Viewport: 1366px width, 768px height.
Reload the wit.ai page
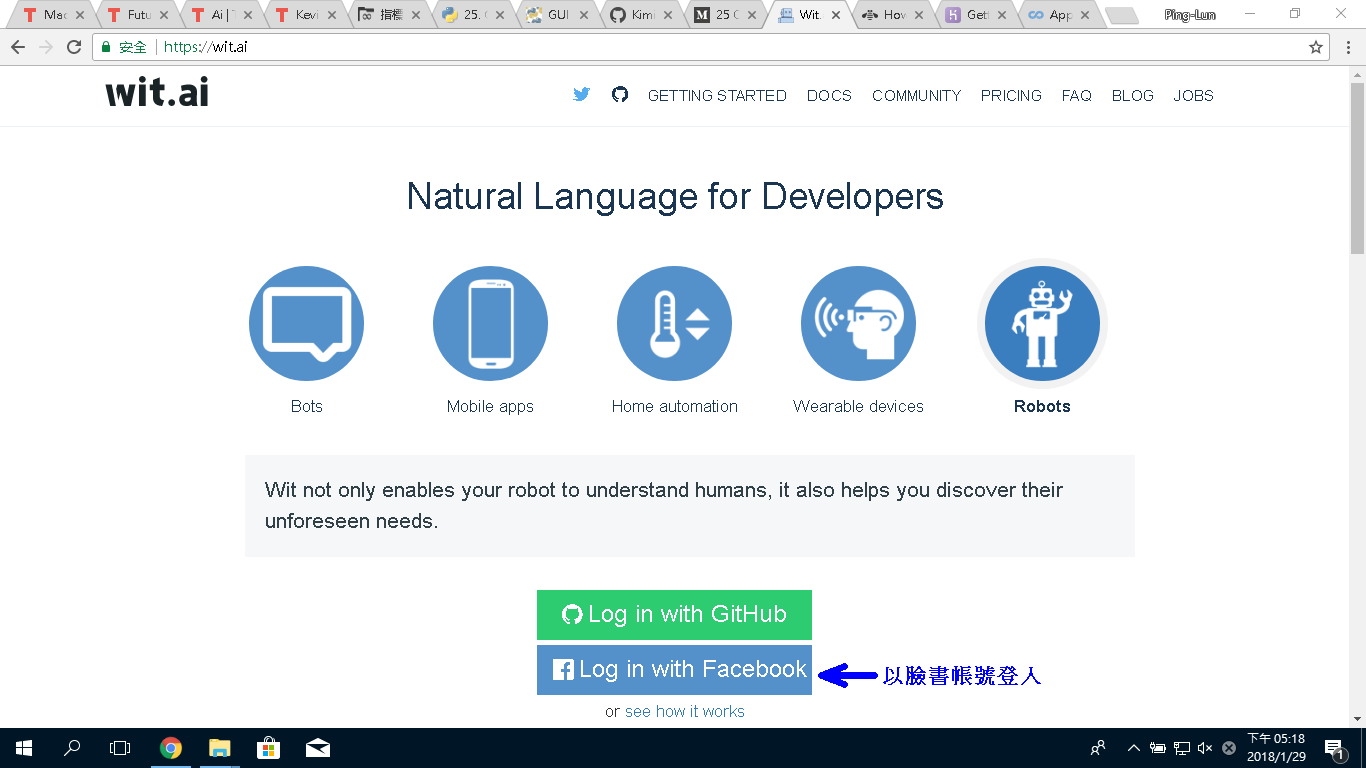(74, 47)
